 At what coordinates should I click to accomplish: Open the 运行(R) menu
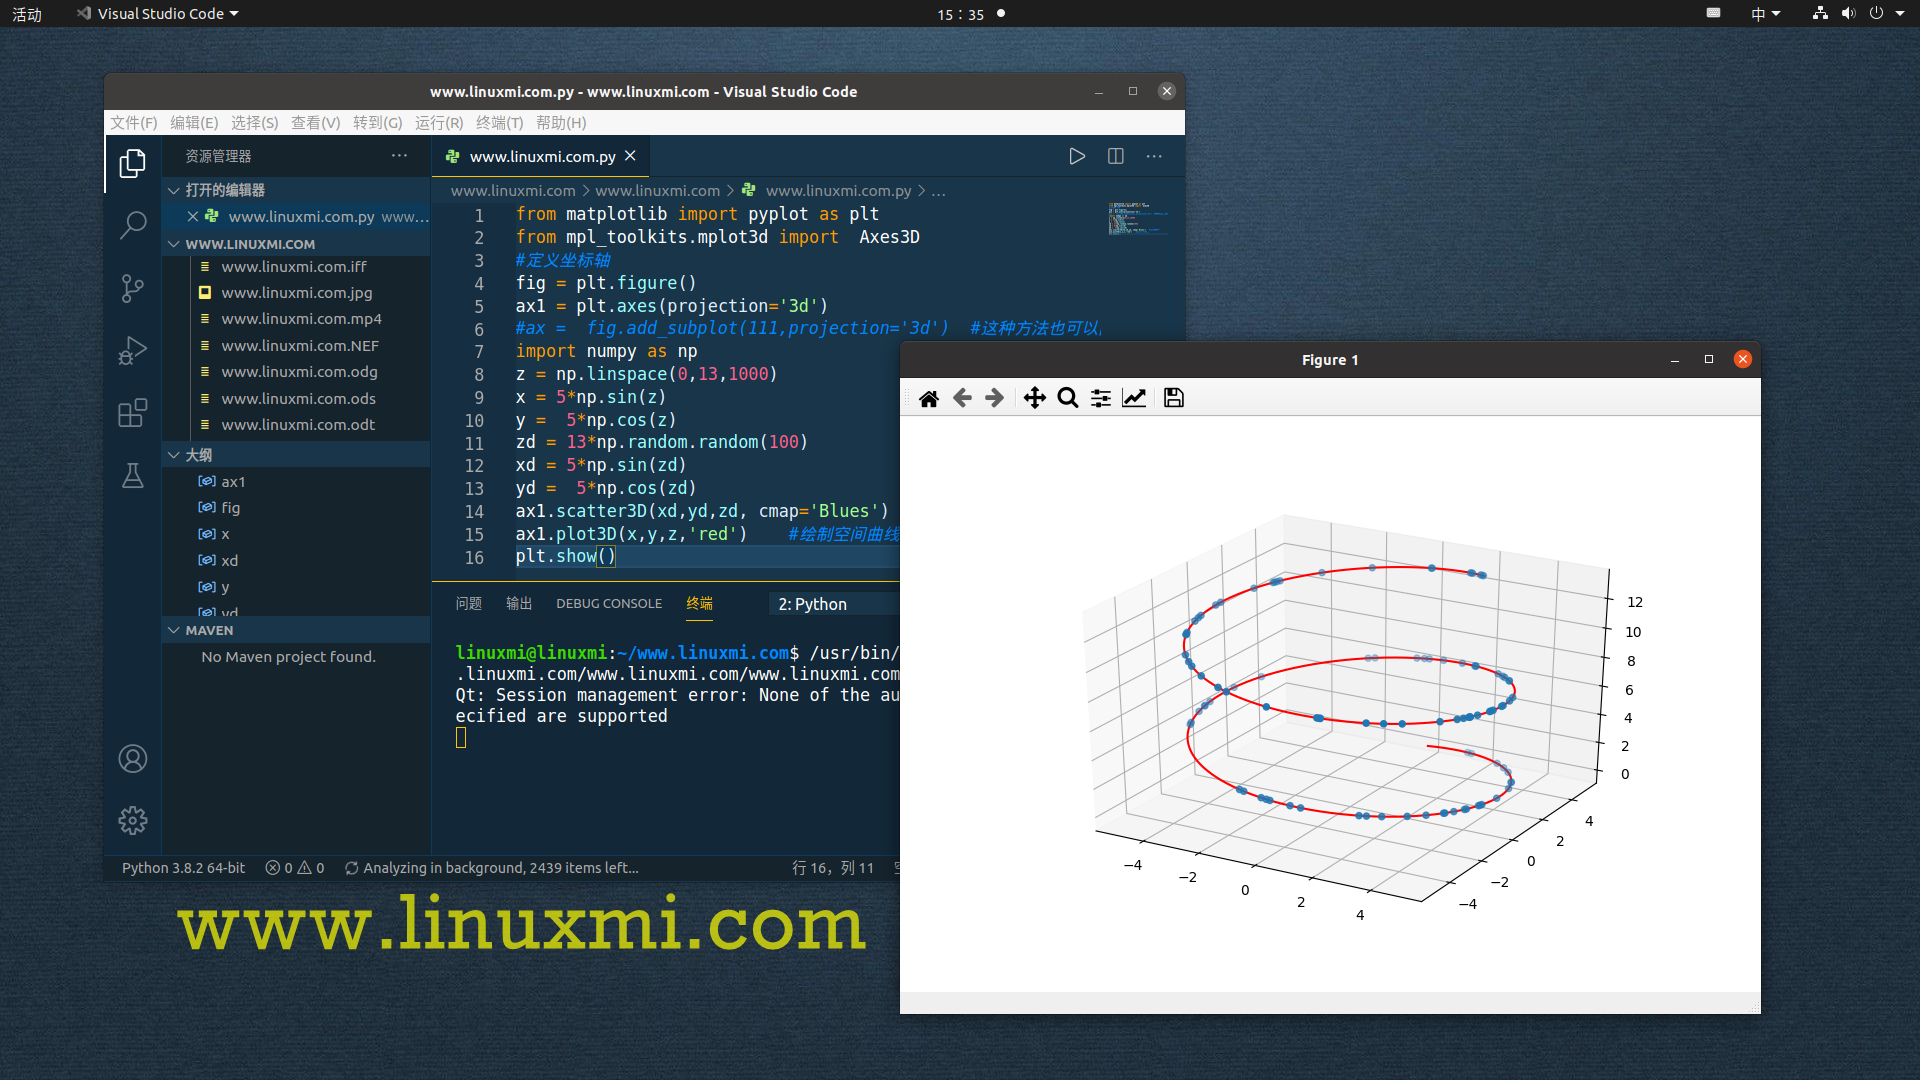click(439, 122)
